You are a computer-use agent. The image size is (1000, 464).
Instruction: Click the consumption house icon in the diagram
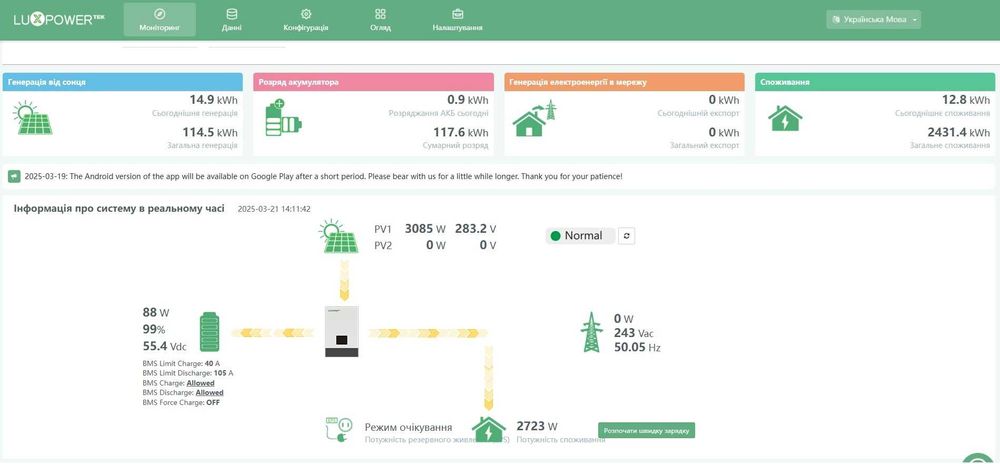[489, 430]
